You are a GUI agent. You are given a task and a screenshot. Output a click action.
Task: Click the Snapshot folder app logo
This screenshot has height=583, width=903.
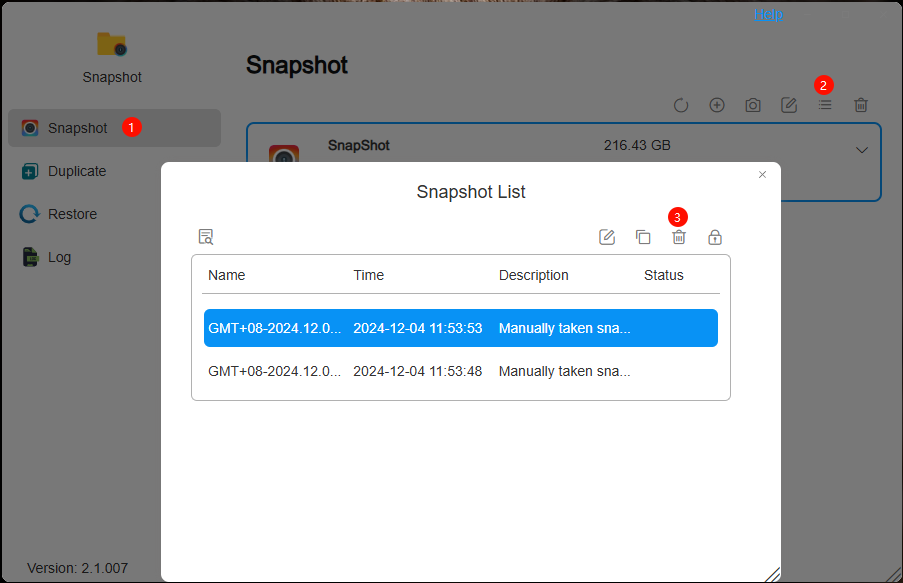(x=112, y=44)
